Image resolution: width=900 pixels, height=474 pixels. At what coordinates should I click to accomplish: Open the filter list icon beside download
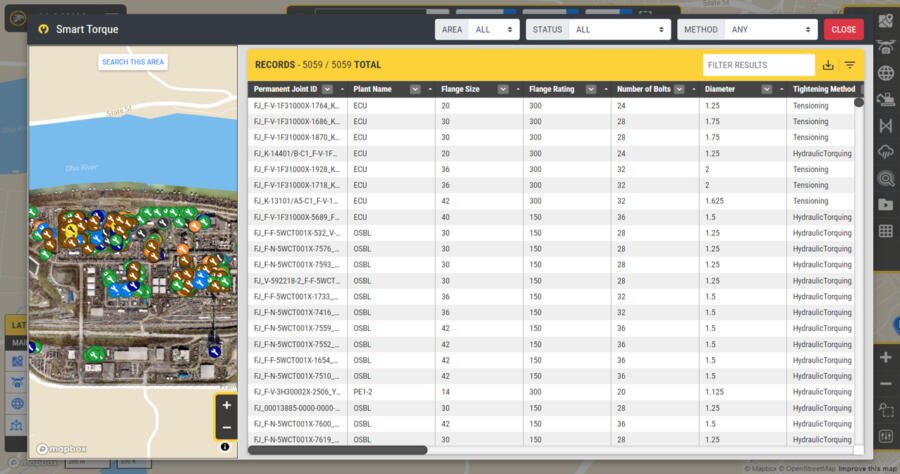pos(850,65)
